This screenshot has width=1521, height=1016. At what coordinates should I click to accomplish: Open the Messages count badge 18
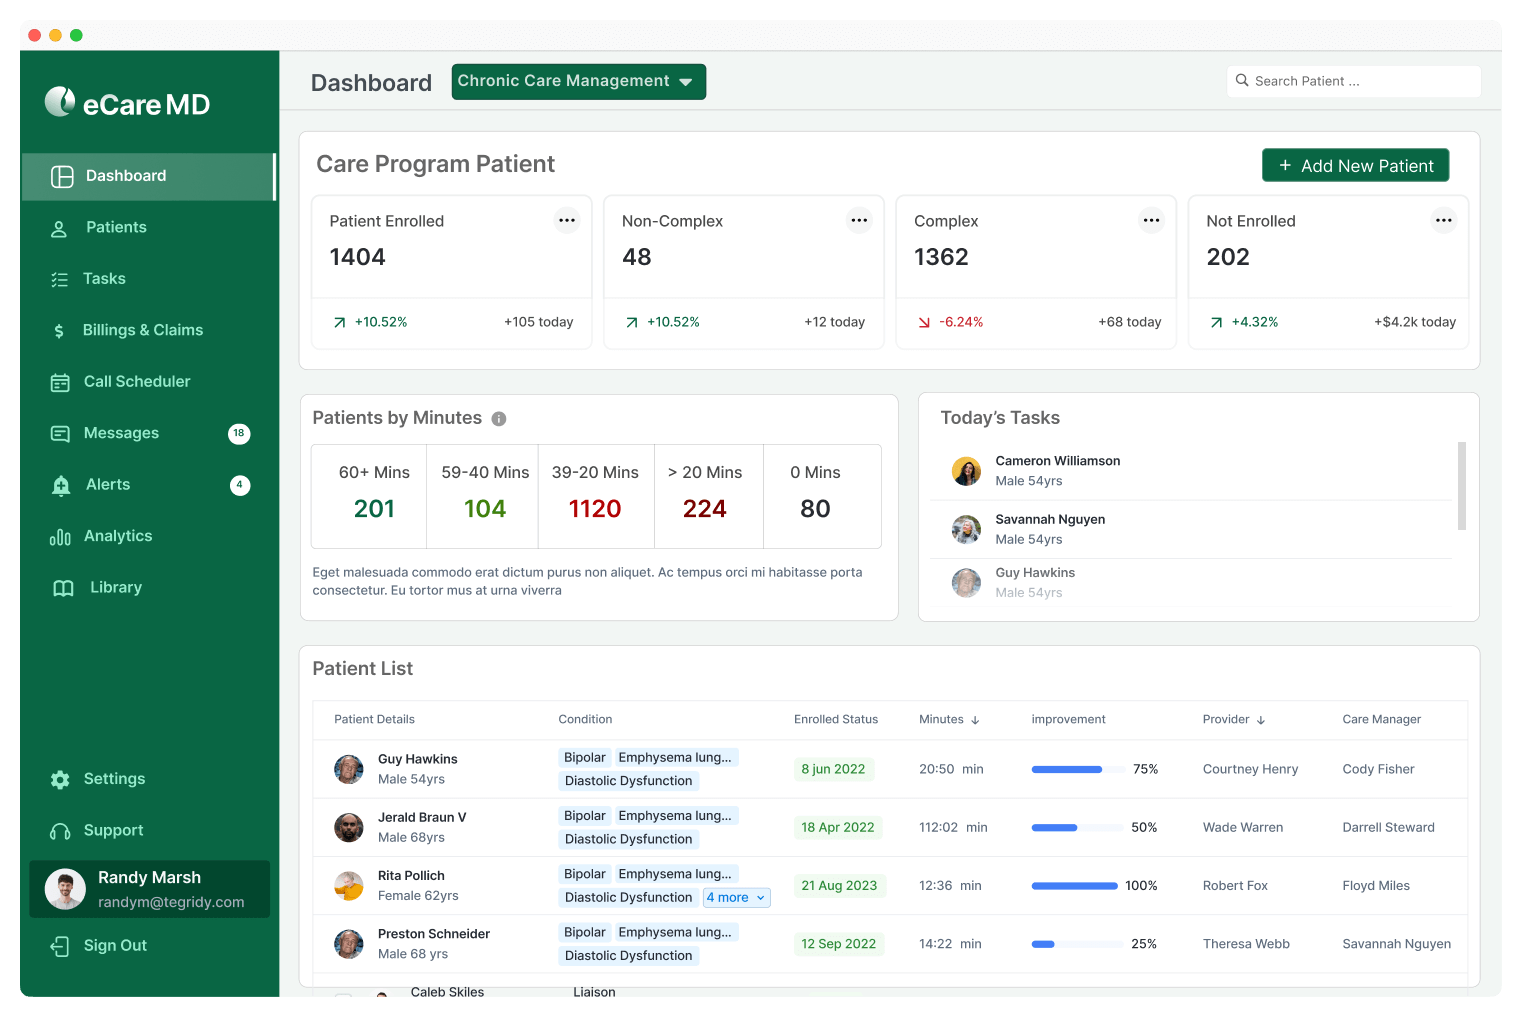(239, 433)
